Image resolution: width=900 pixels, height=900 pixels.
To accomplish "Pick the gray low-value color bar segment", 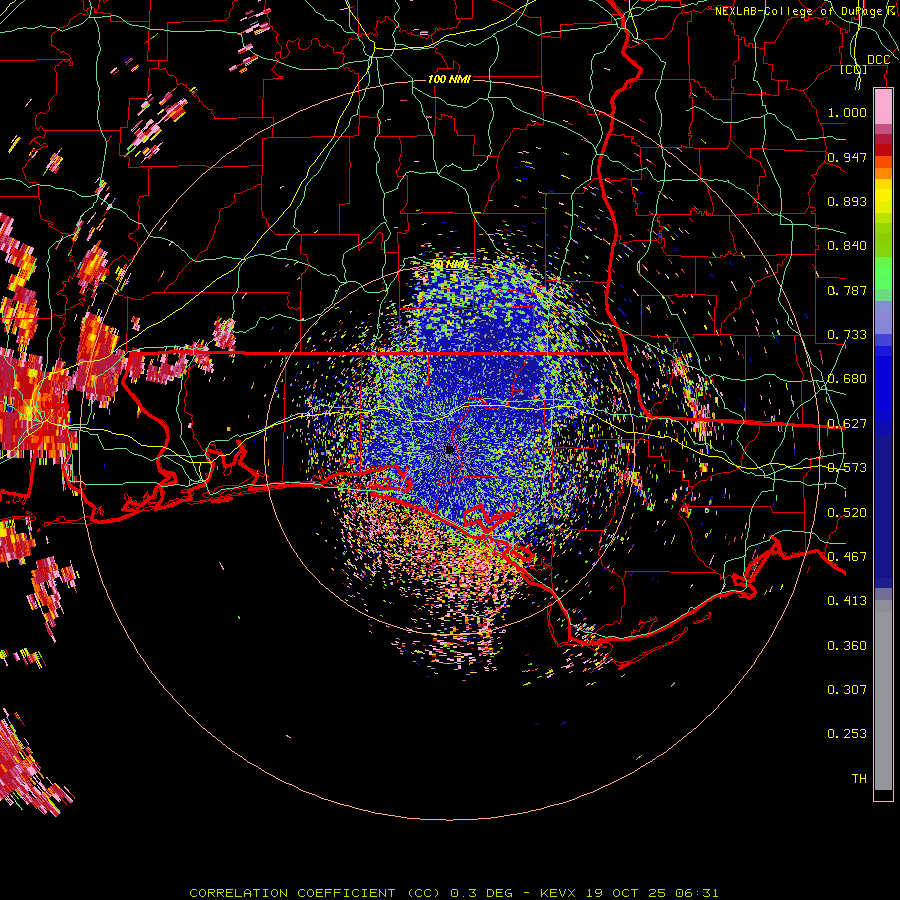I will [x=883, y=695].
